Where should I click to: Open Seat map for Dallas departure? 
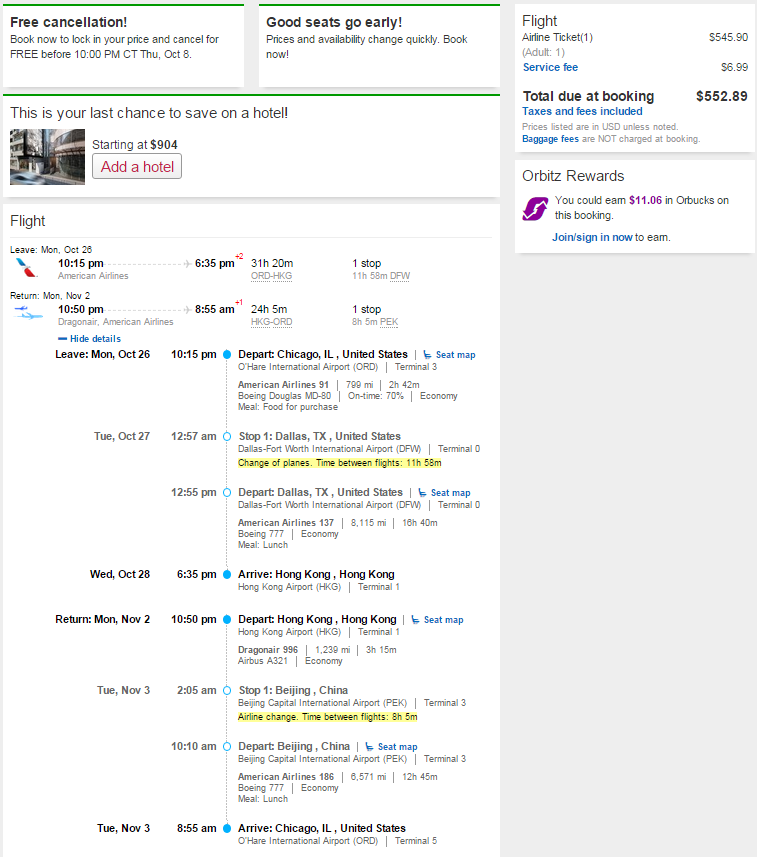pyautogui.click(x=450, y=493)
